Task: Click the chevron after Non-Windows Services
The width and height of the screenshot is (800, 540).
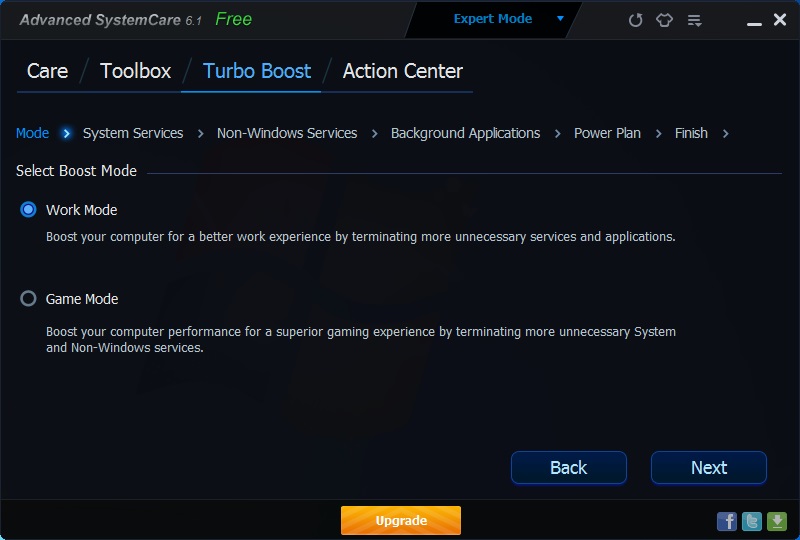Action: pos(374,134)
